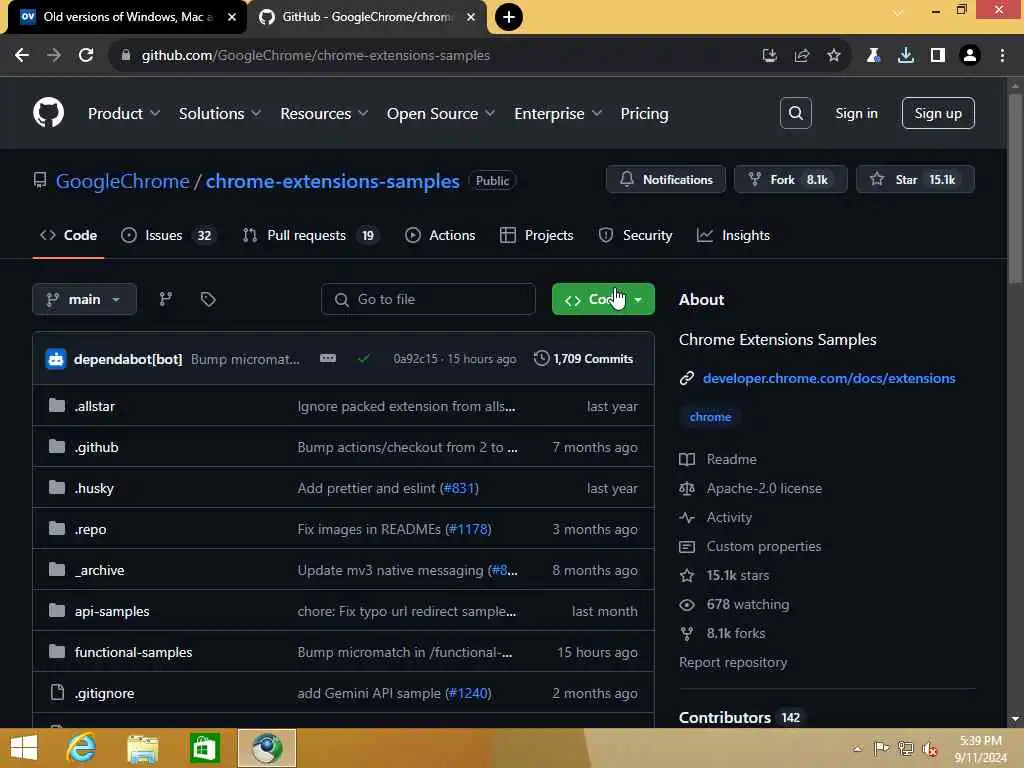Screen dimensions: 1024x768
Task: Open Chrome three-dot menu
Action: 1002,56
